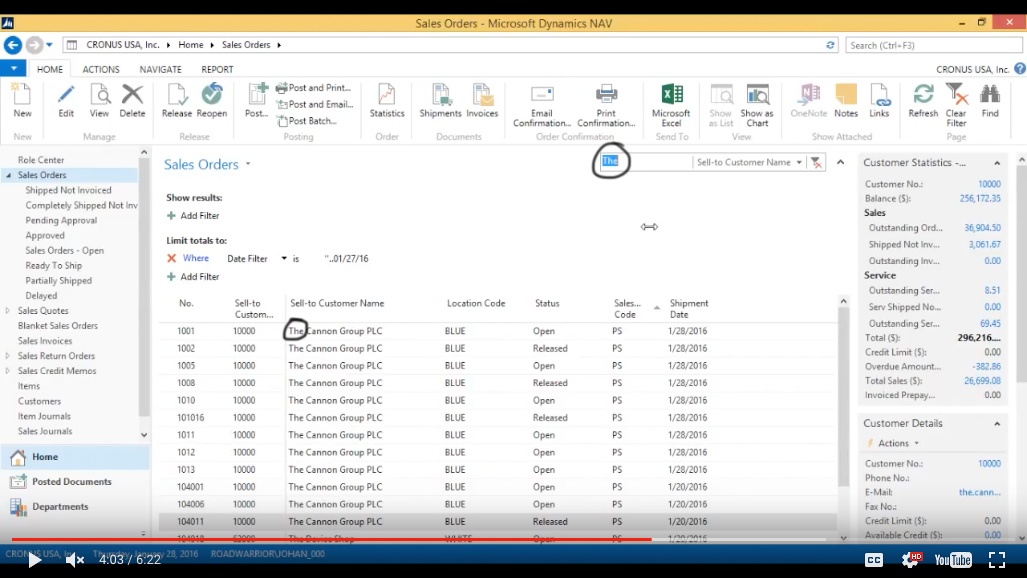Clear the quick filter funnel icon
The image size is (1027, 578).
(x=816, y=163)
